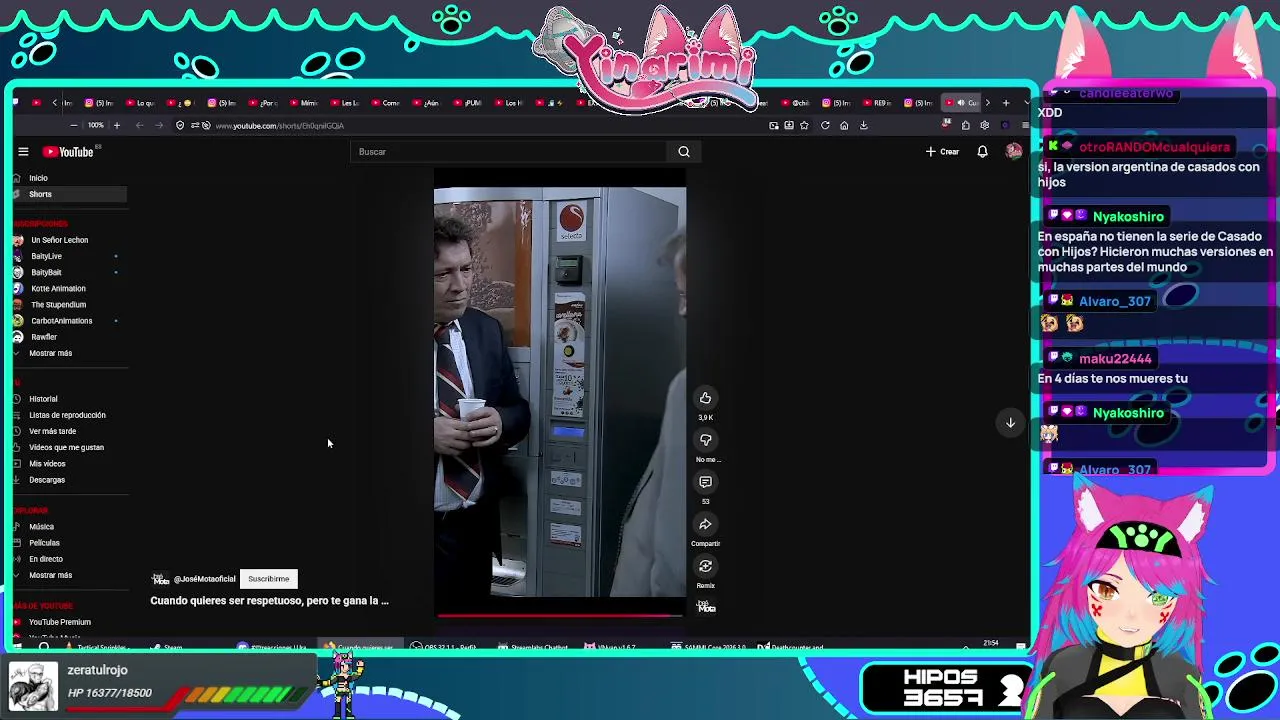1280x720 pixels.
Task: Open Música in Explorar section
Action: 41,527
